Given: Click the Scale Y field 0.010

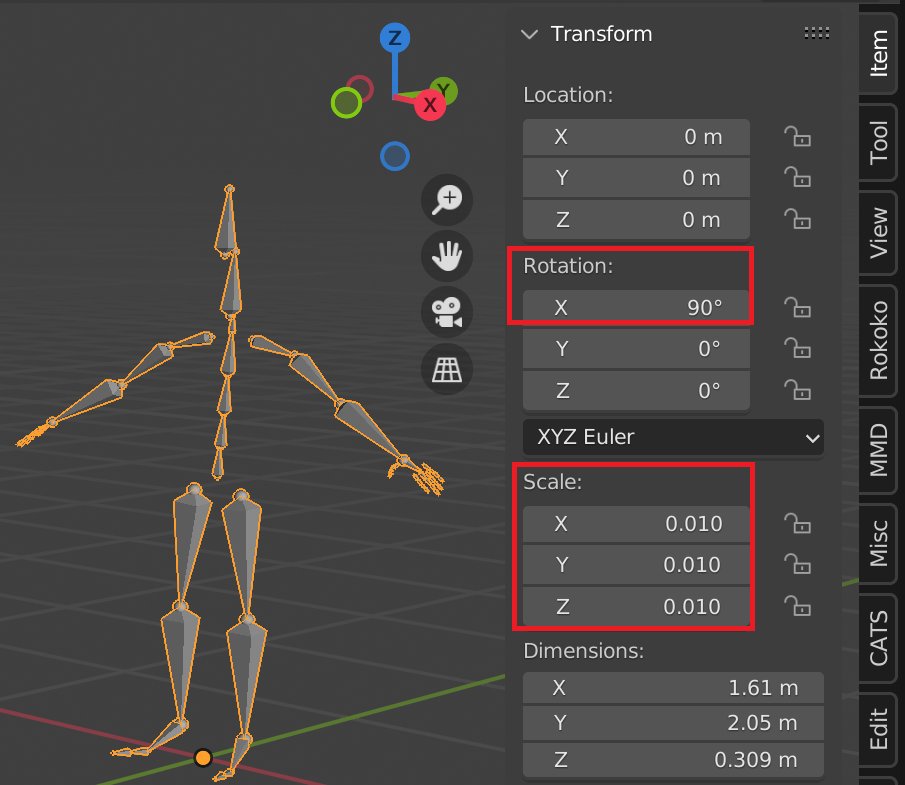Looking at the screenshot, I should point(636,564).
